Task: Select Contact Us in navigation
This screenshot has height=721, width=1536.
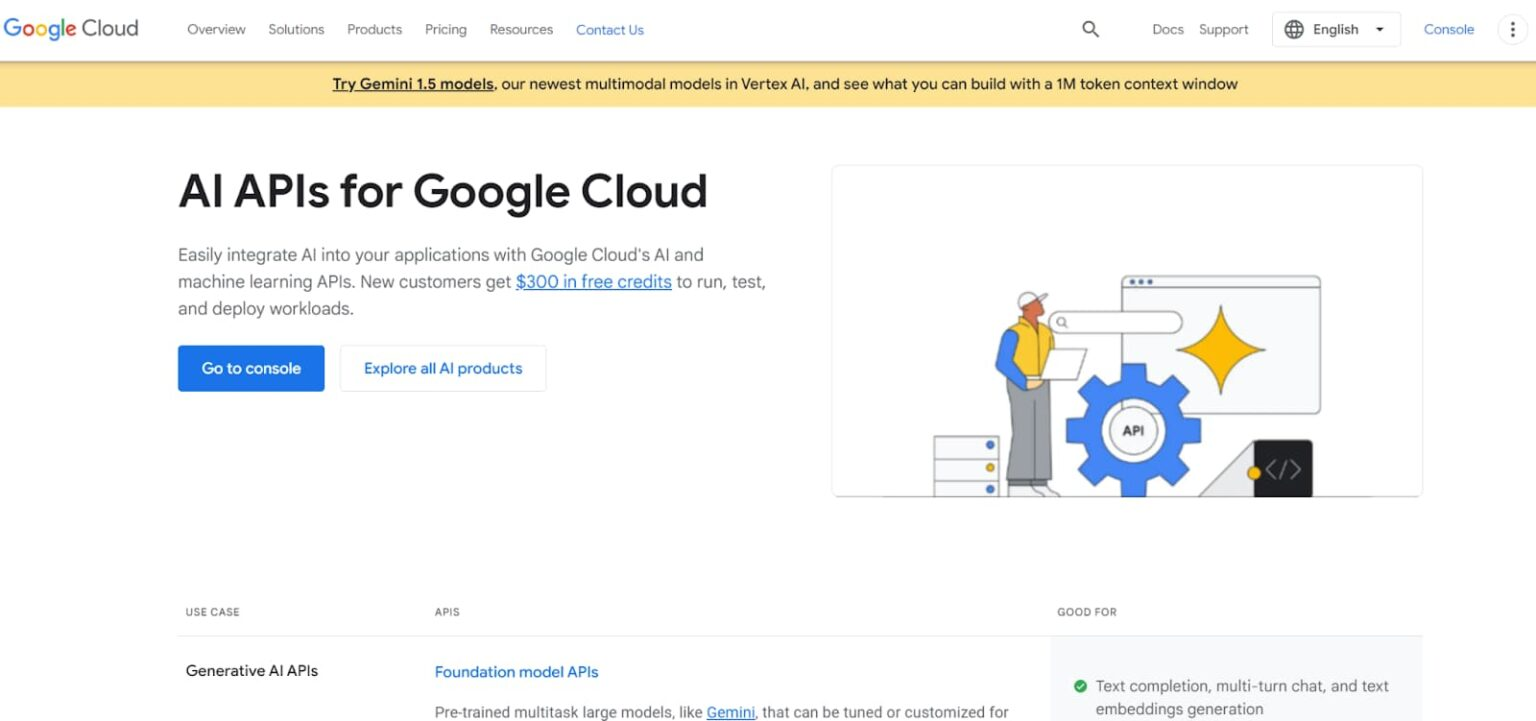Action: [x=610, y=30]
